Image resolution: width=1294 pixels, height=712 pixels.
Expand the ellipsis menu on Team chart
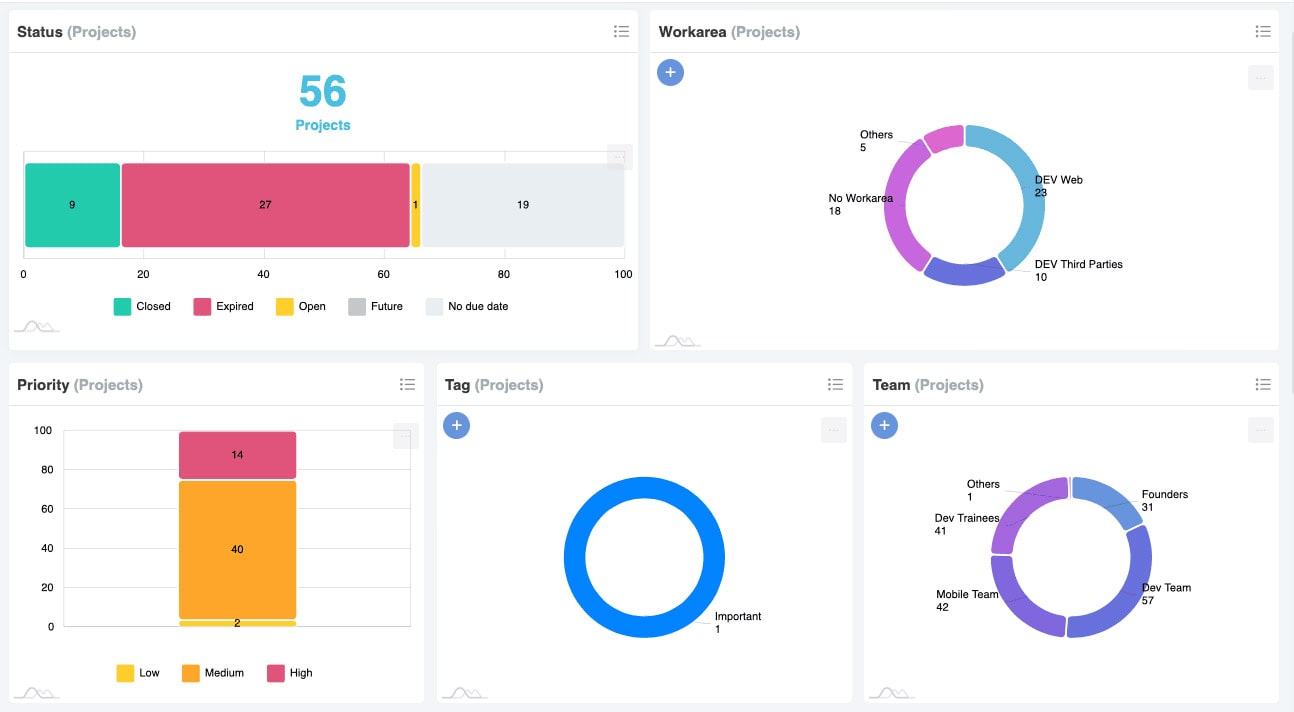pos(1260,430)
